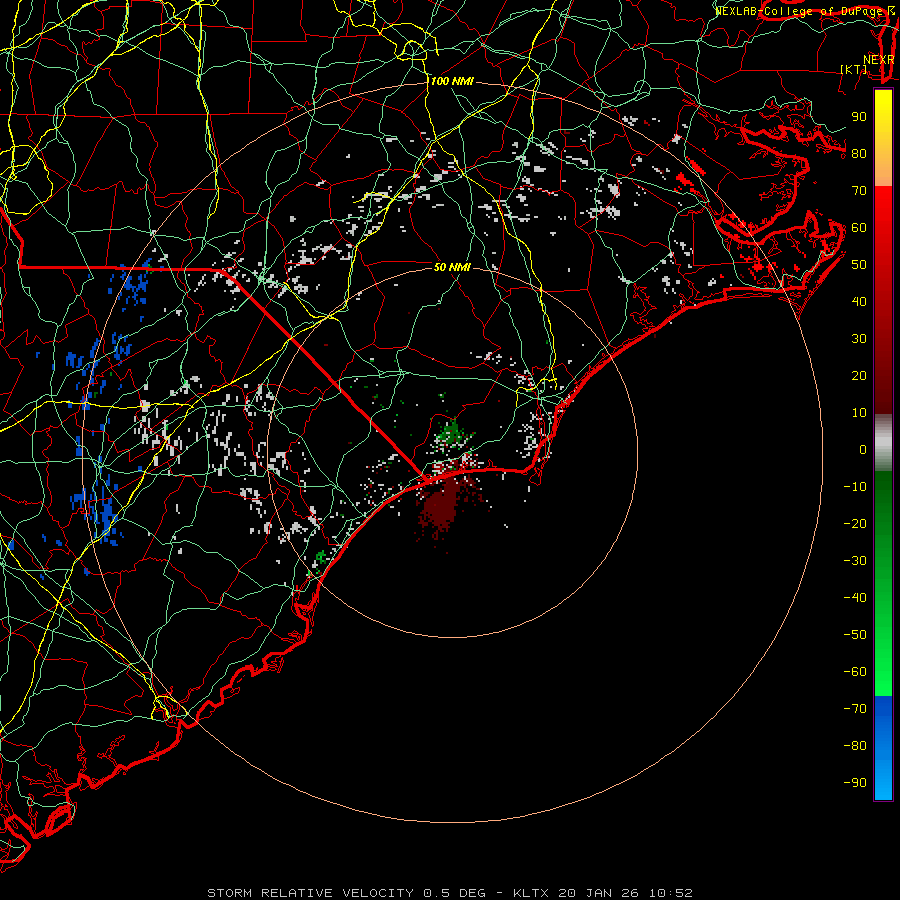
Task: Click the gray near-zero segment of the color bar
Action: [x=883, y=443]
